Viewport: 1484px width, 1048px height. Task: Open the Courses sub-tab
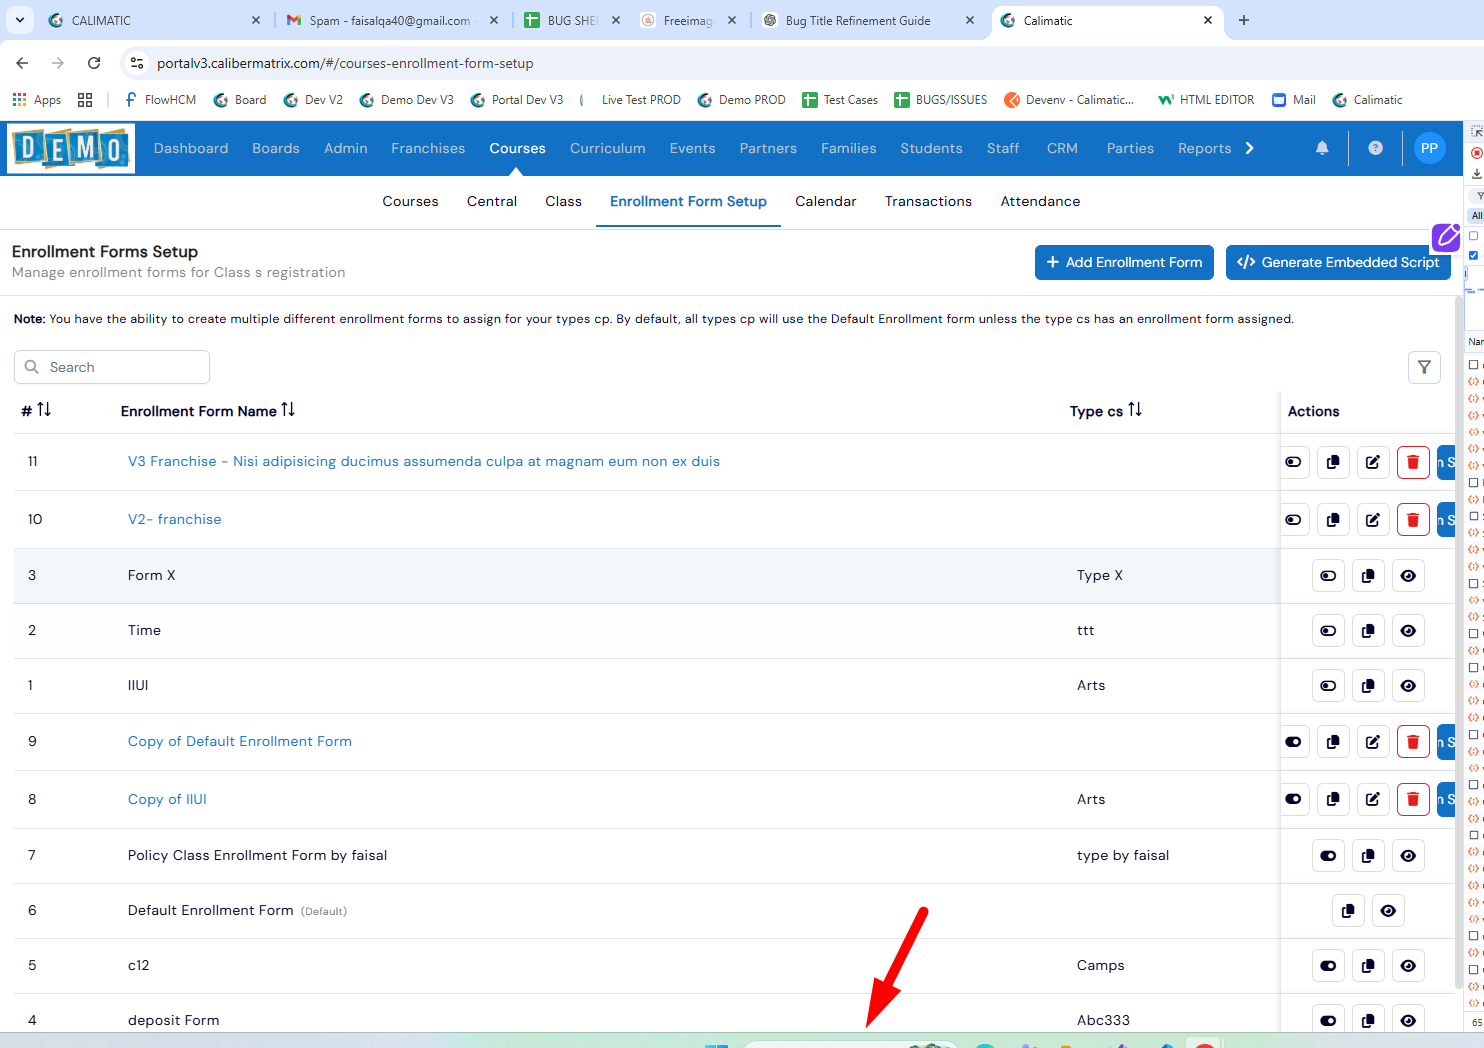tap(410, 201)
